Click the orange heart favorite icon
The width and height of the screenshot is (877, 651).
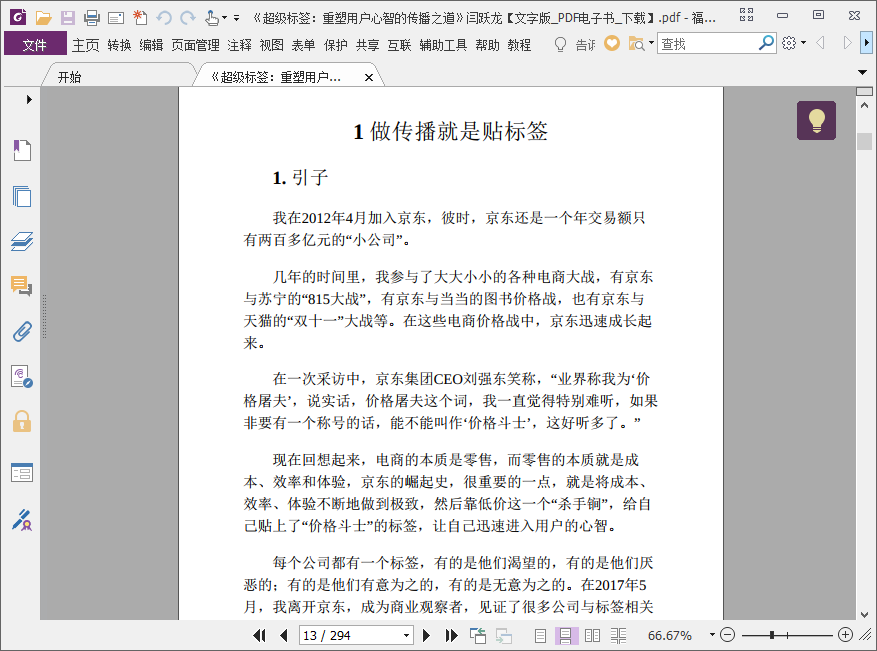[612, 43]
